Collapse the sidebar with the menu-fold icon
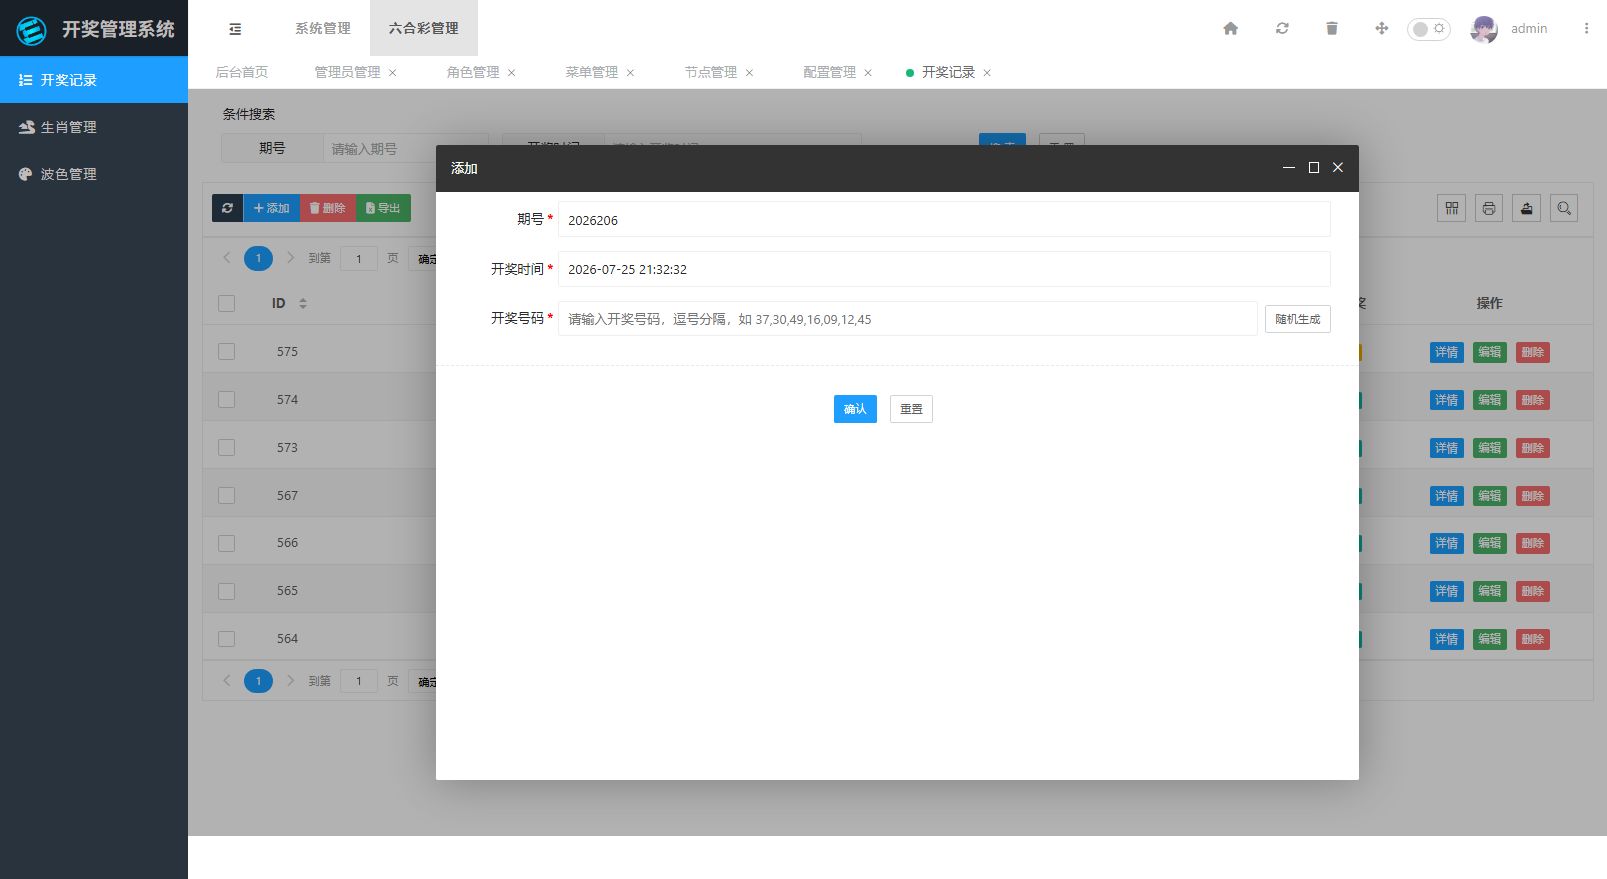The height and width of the screenshot is (879, 1607). tap(235, 29)
